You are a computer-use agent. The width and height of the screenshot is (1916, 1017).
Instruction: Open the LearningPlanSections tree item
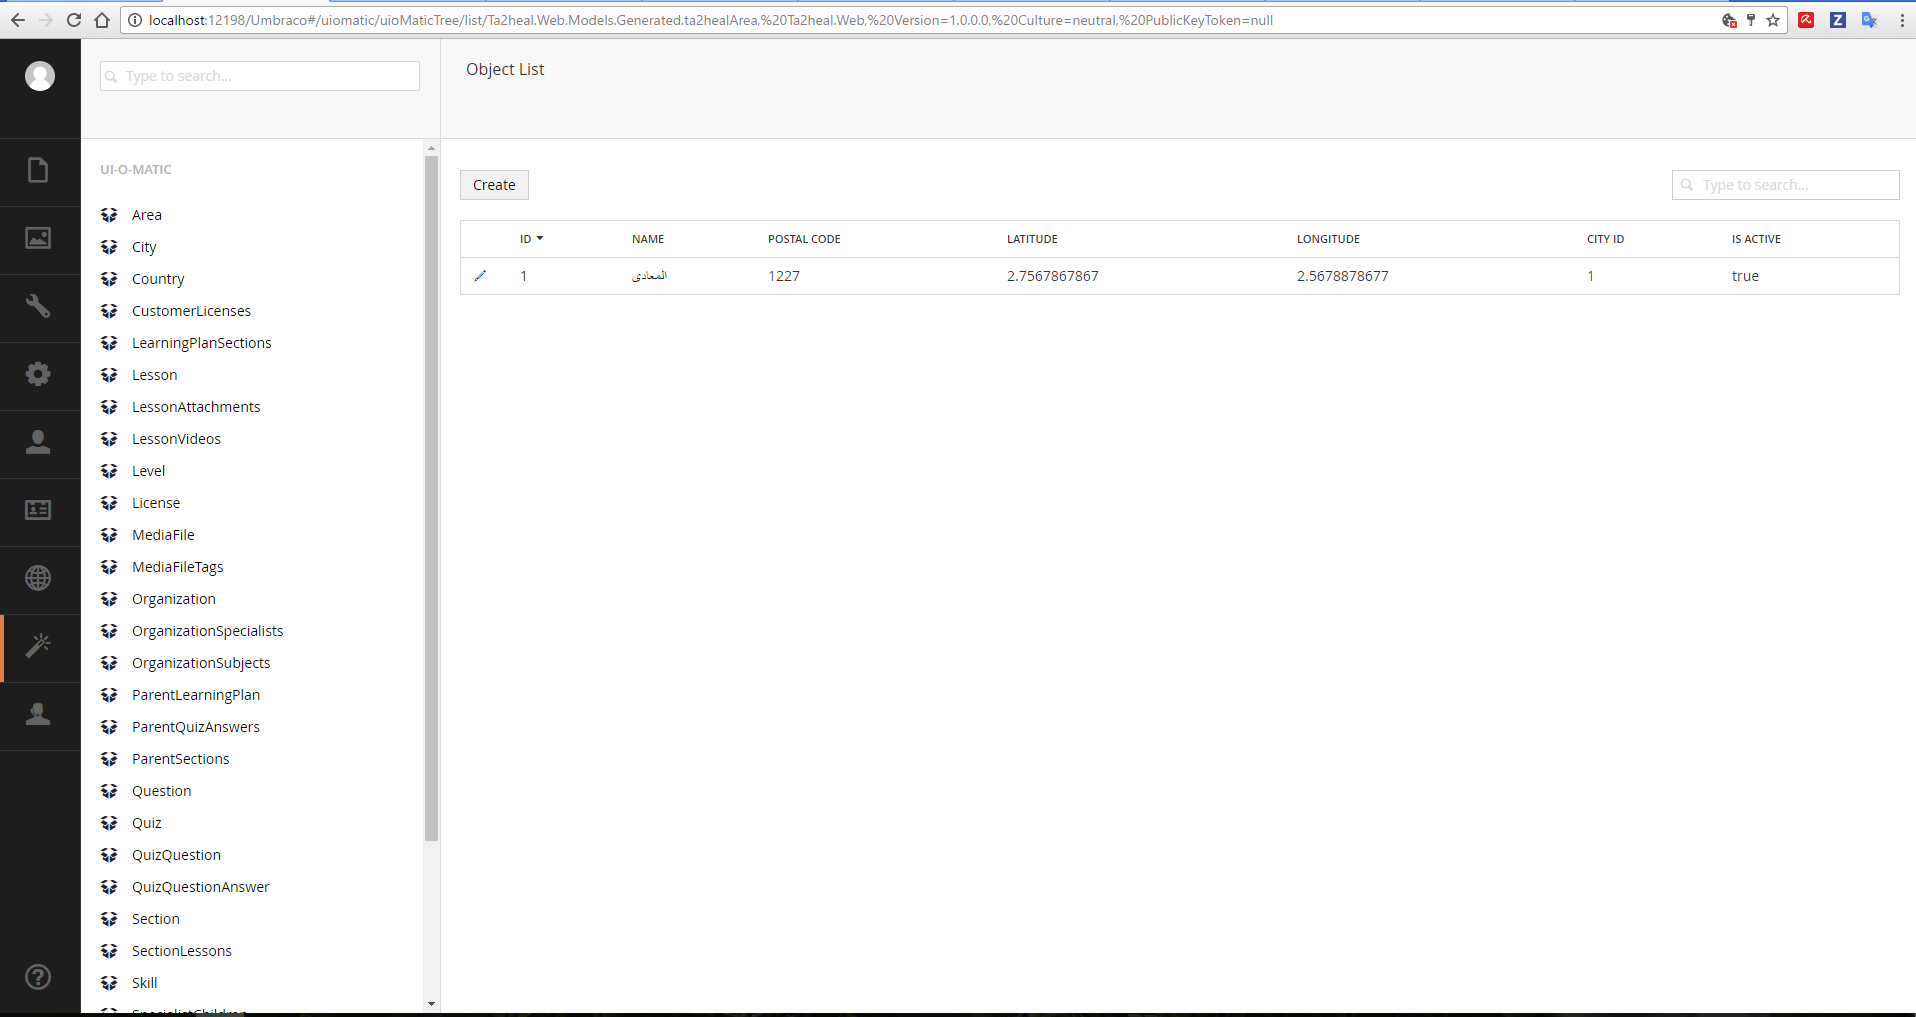(x=201, y=343)
